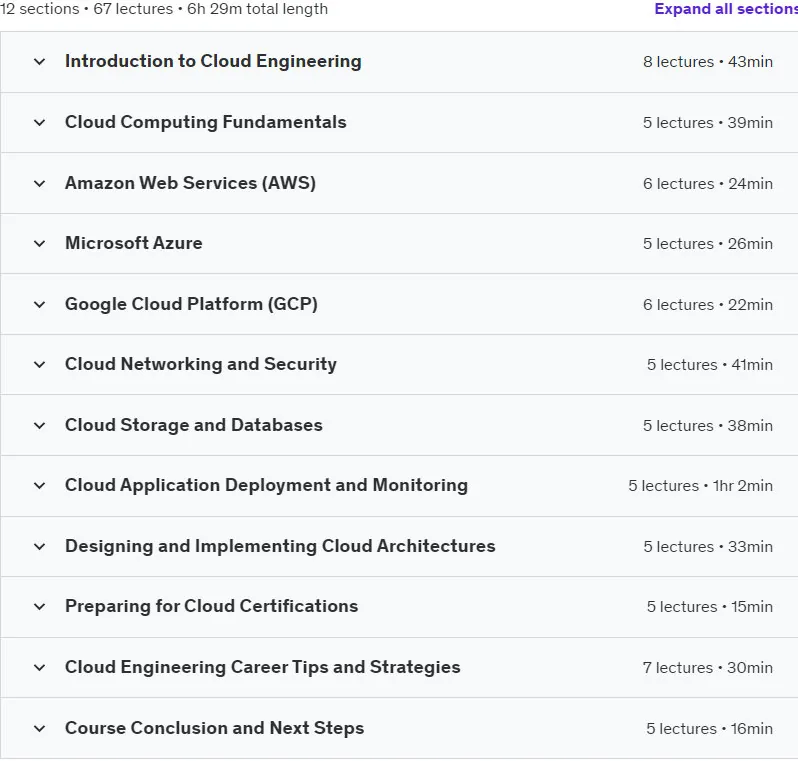Image resolution: width=798 pixels, height=761 pixels.
Task: Open Cloud Application Deployment and Monitoring title
Action: pyautogui.click(x=267, y=485)
